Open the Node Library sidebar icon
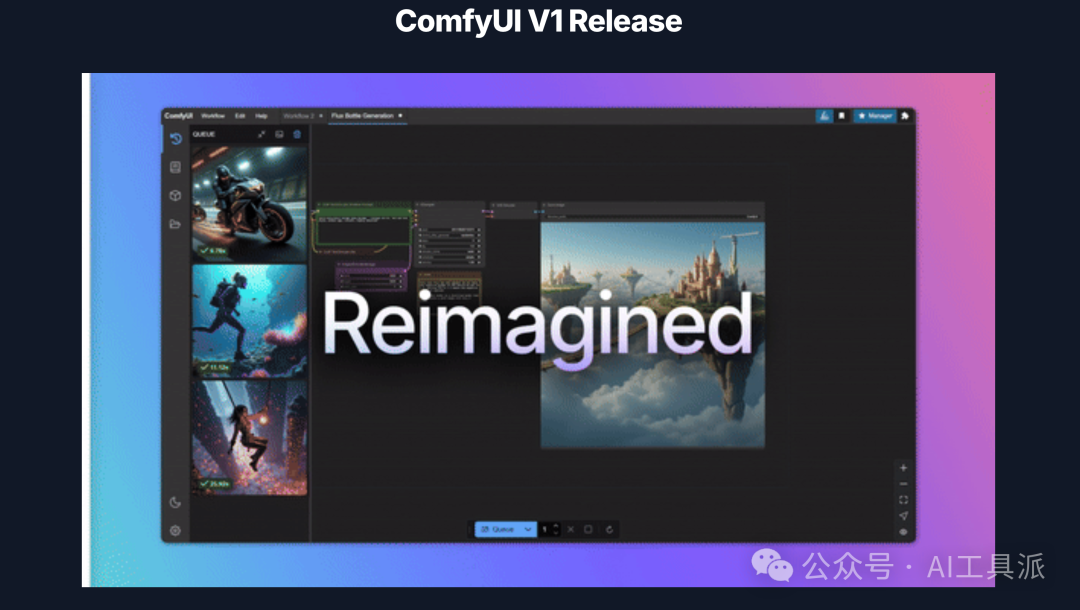The image size is (1080, 610). (x=176, y=167)
